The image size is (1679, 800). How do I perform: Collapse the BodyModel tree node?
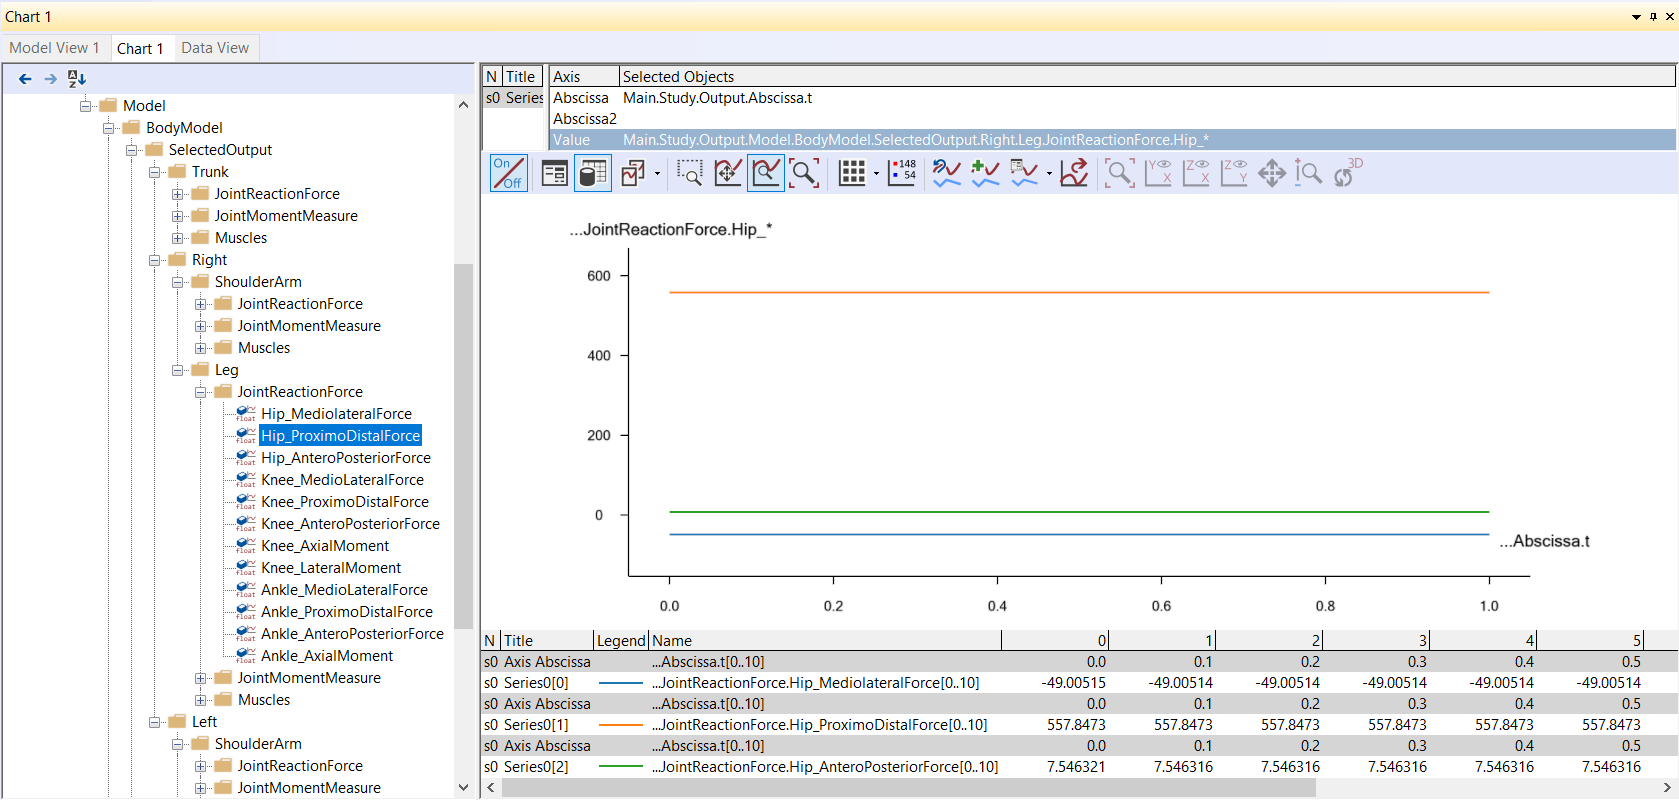pos(109,128)
